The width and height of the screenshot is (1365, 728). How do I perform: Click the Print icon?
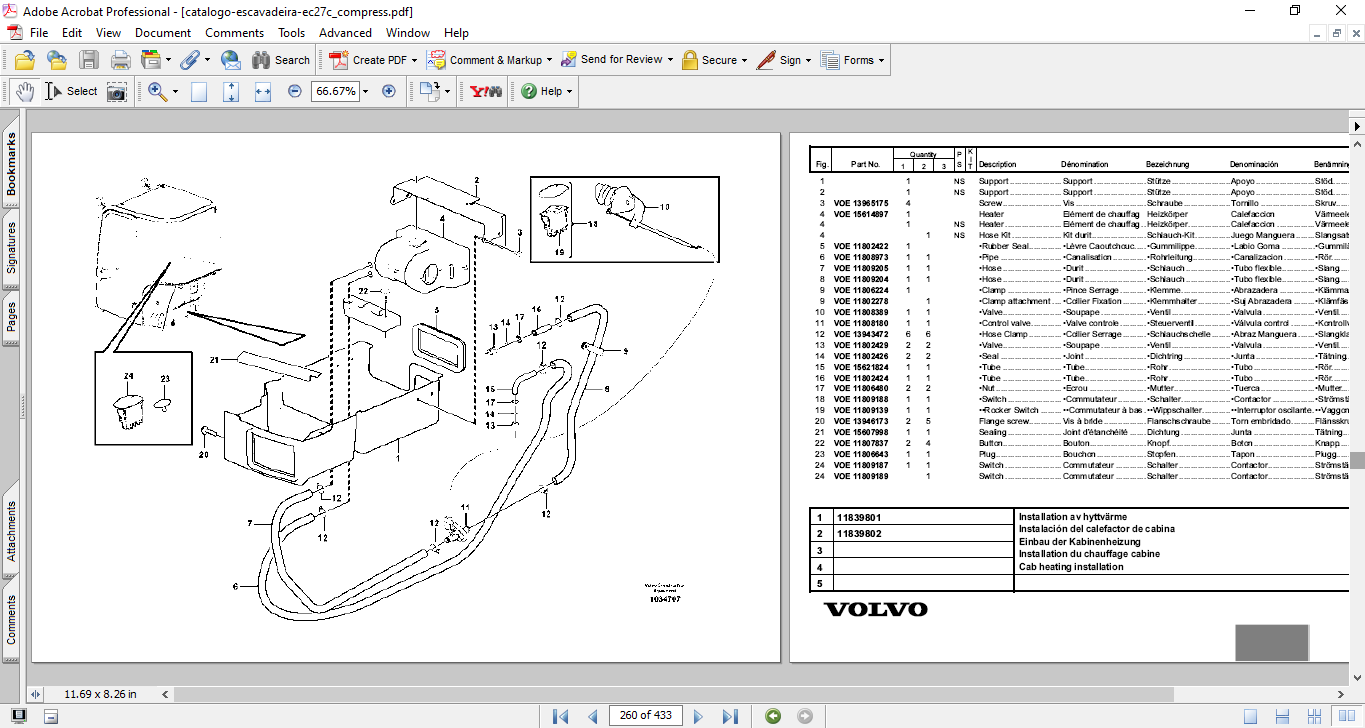(120, 60)
